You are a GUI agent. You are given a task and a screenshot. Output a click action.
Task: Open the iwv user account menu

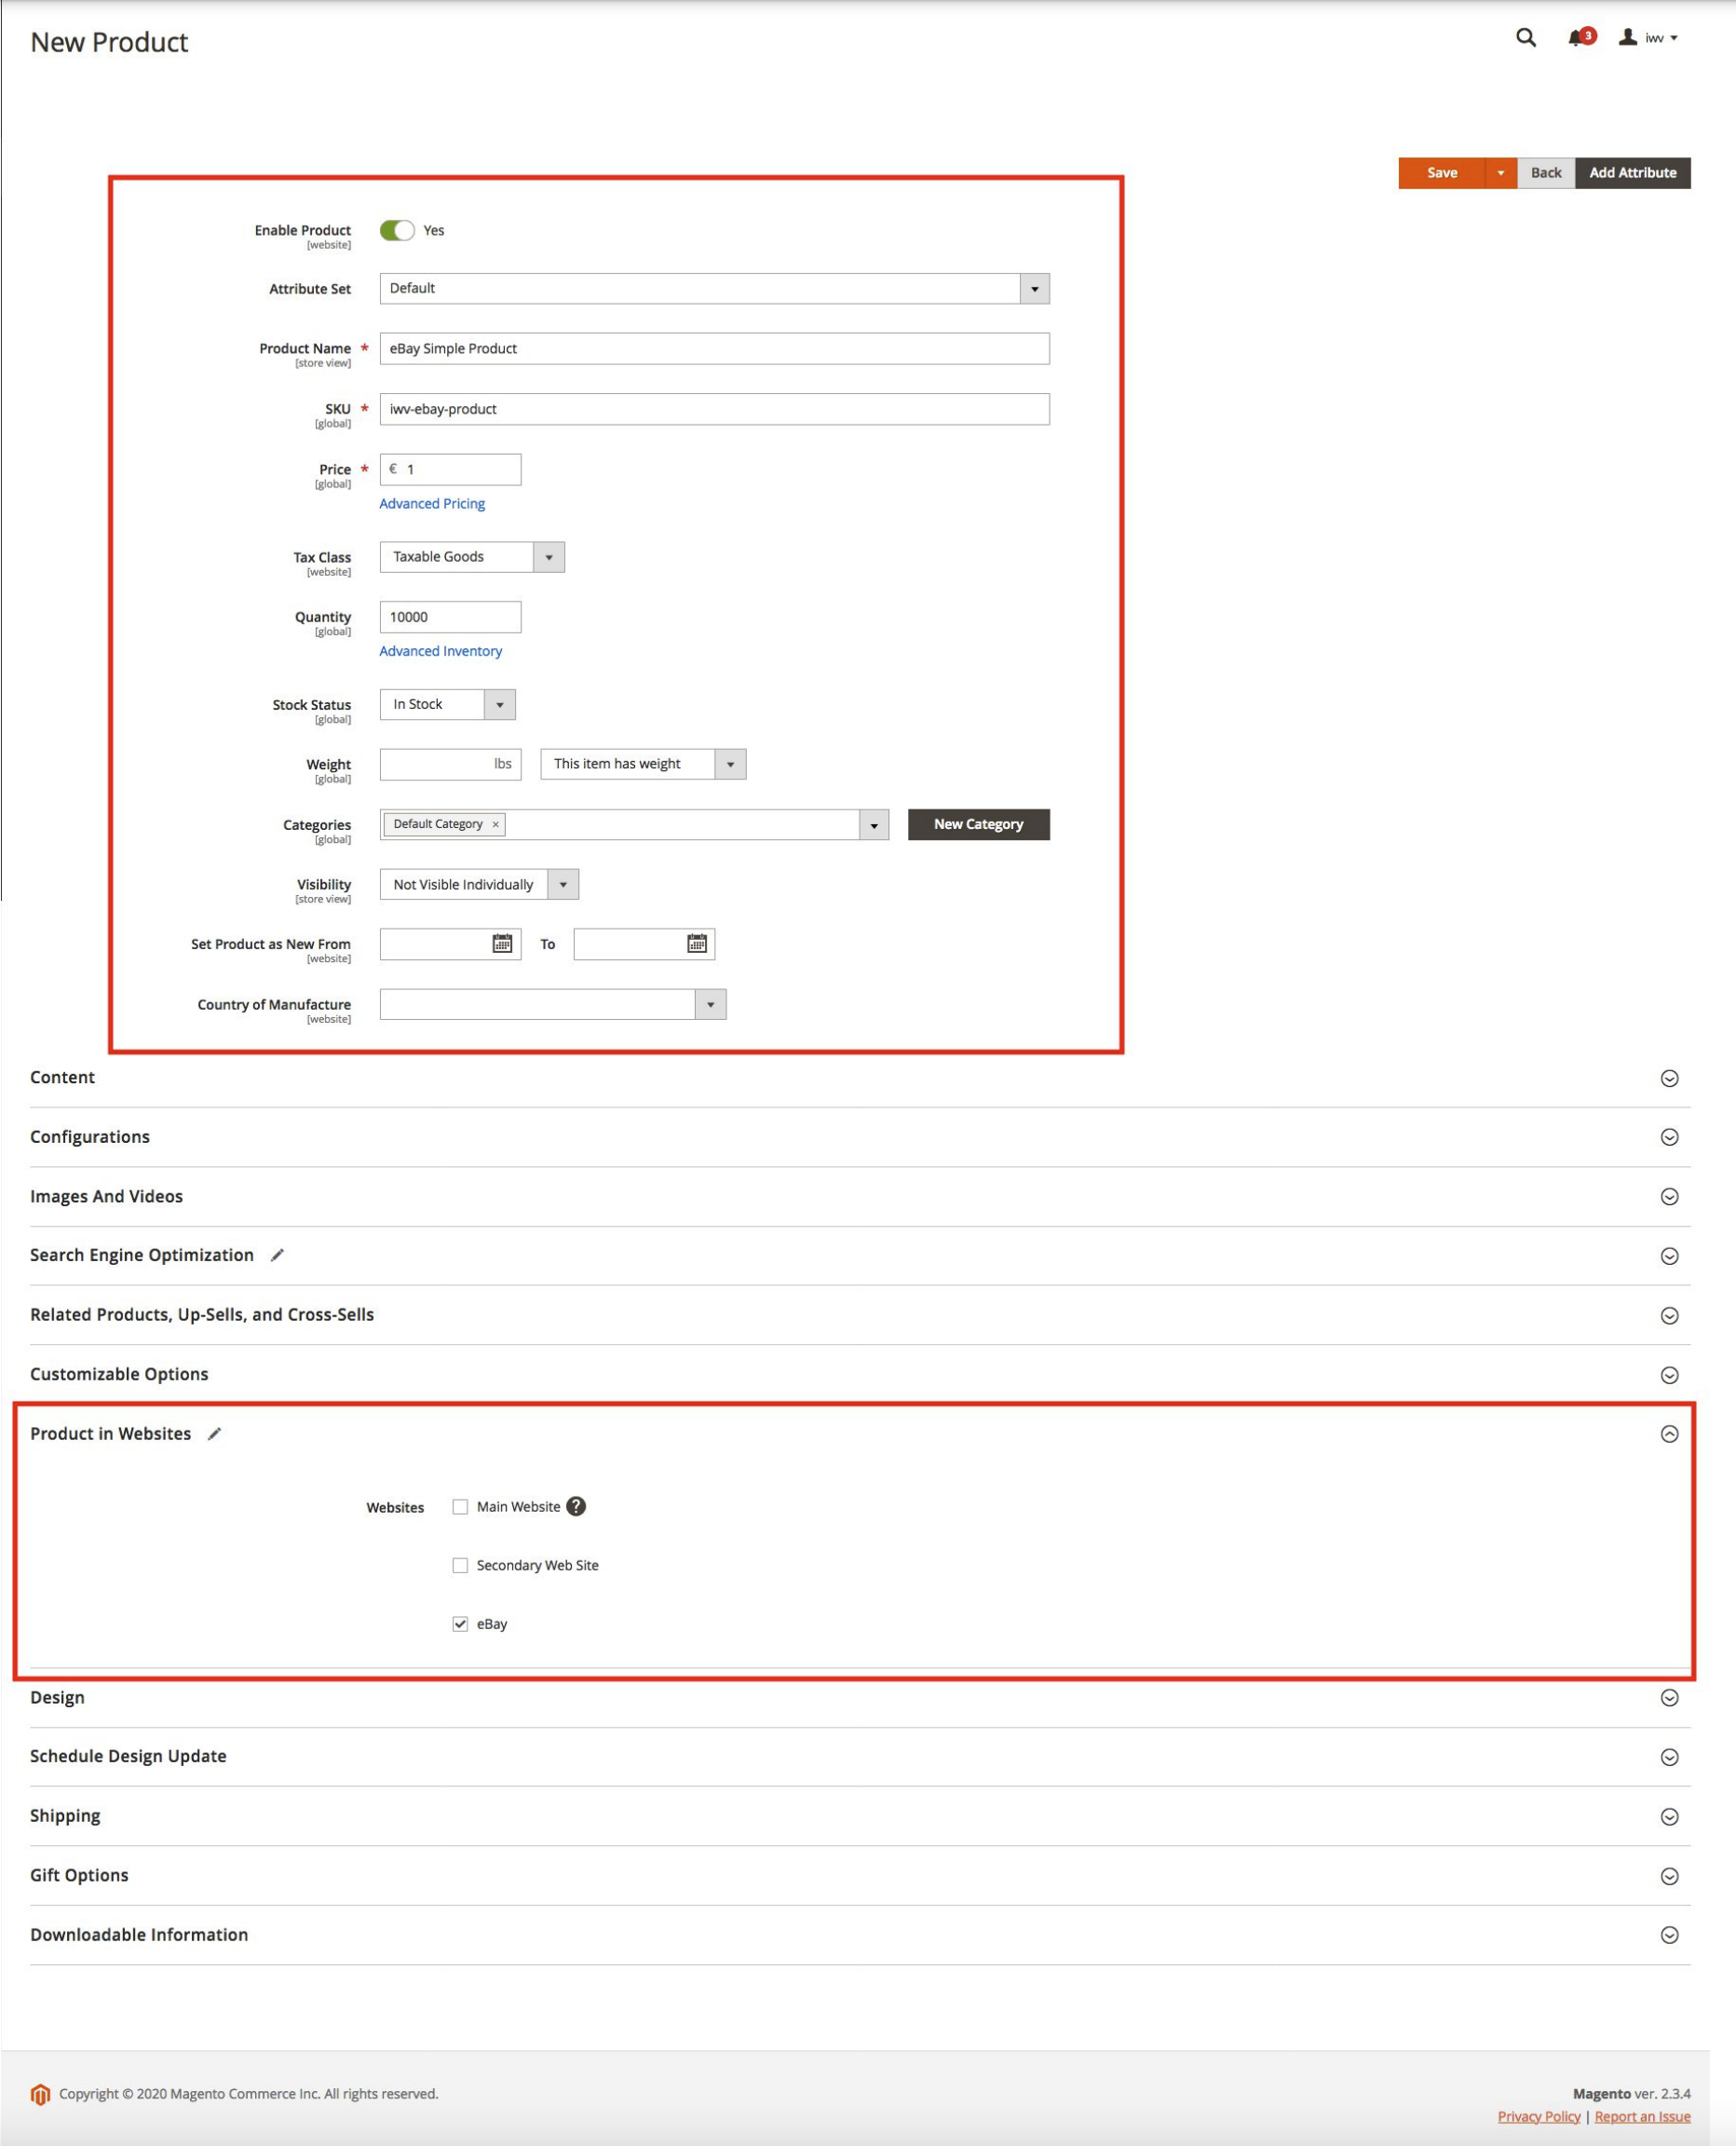[x=1648, y=38]
